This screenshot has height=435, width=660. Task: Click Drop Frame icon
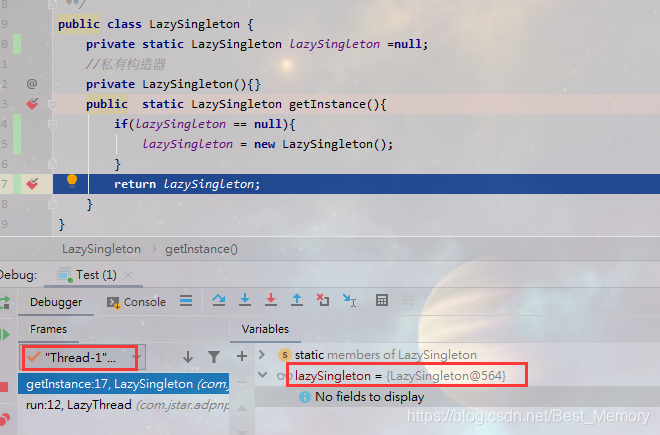point(323,300)
